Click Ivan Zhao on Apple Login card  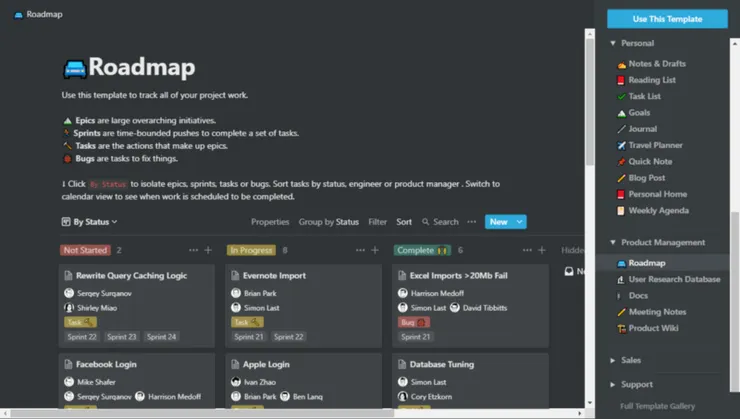[x=253, y=382]
